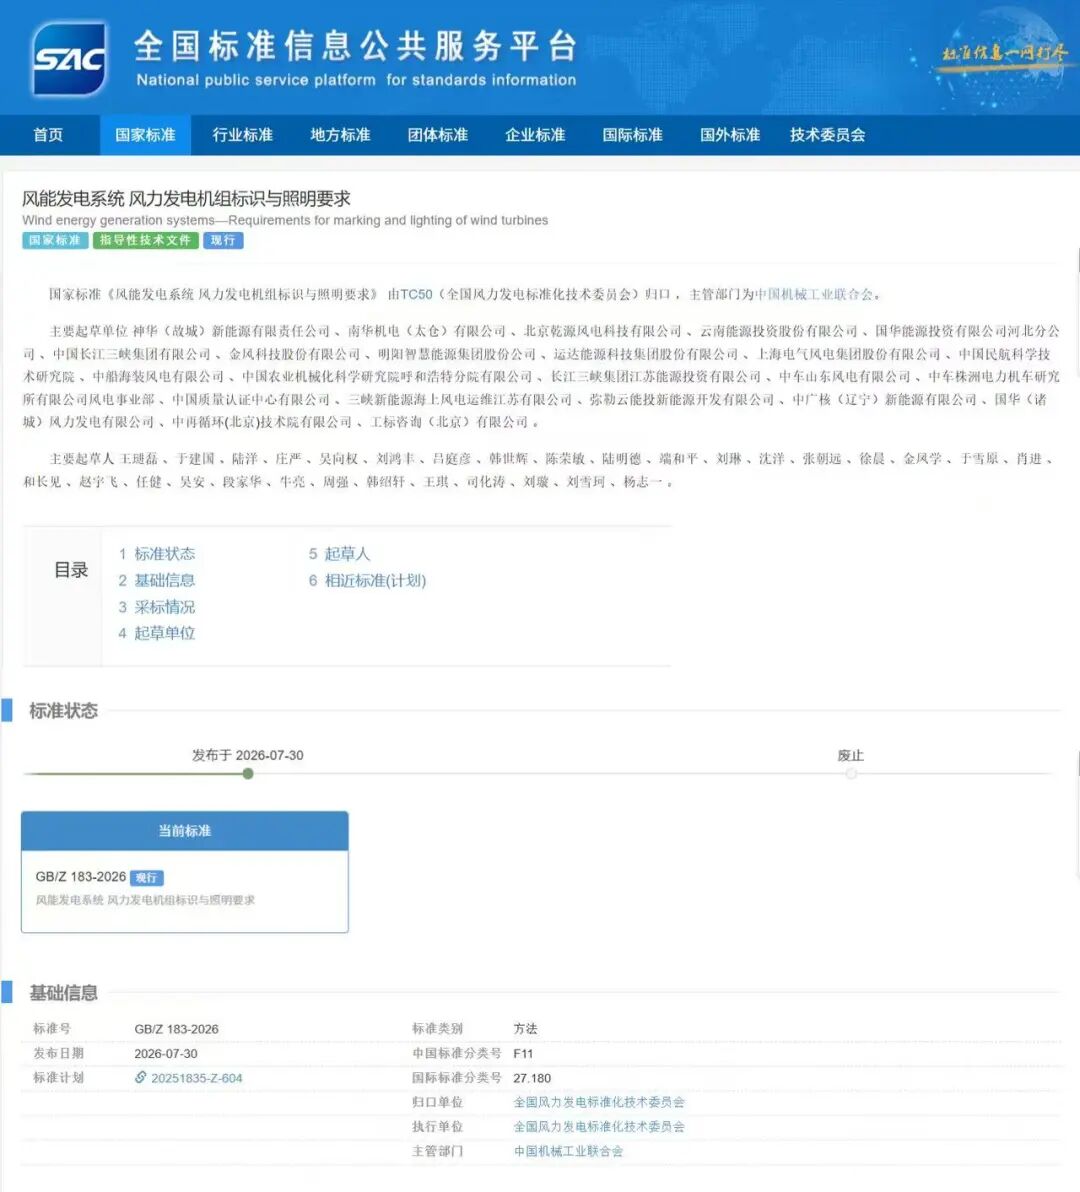Click the grey 废止 timeline marker

851,774
